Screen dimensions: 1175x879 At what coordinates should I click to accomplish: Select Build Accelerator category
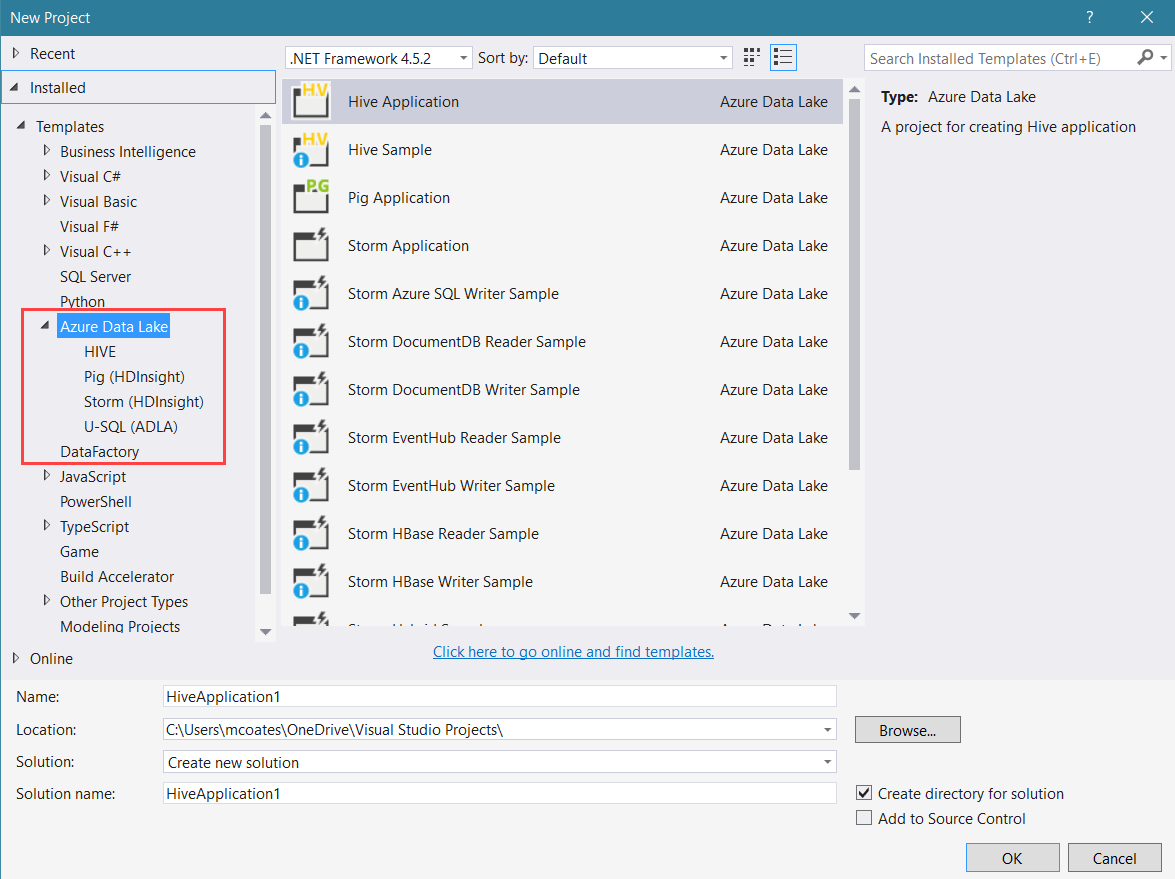coord(117,576)
